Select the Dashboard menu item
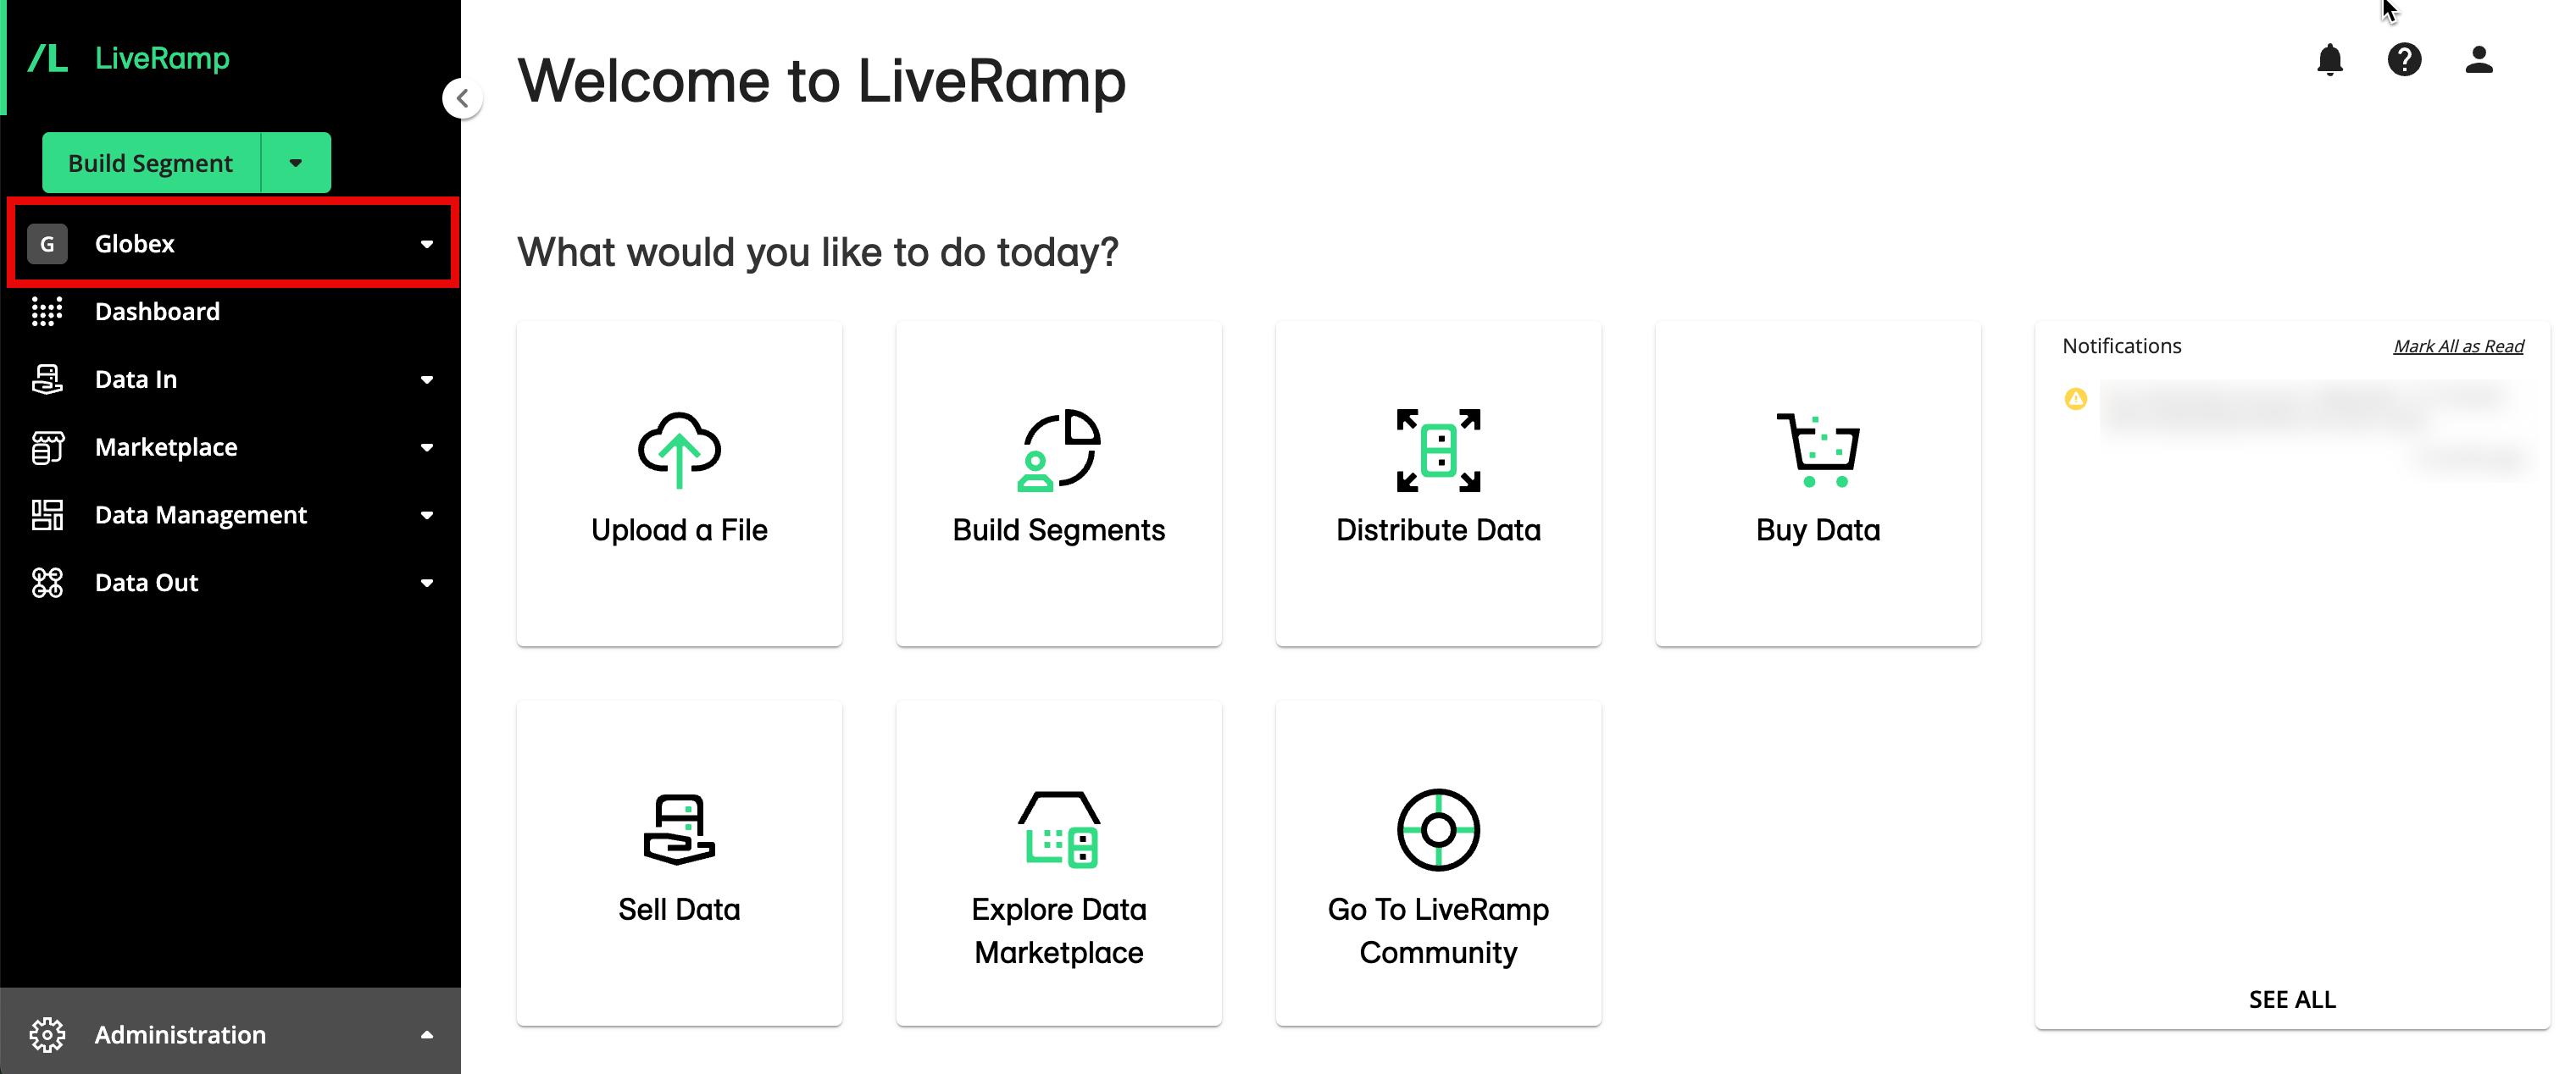The image size is (2576, 1074). tap(158, 310)
